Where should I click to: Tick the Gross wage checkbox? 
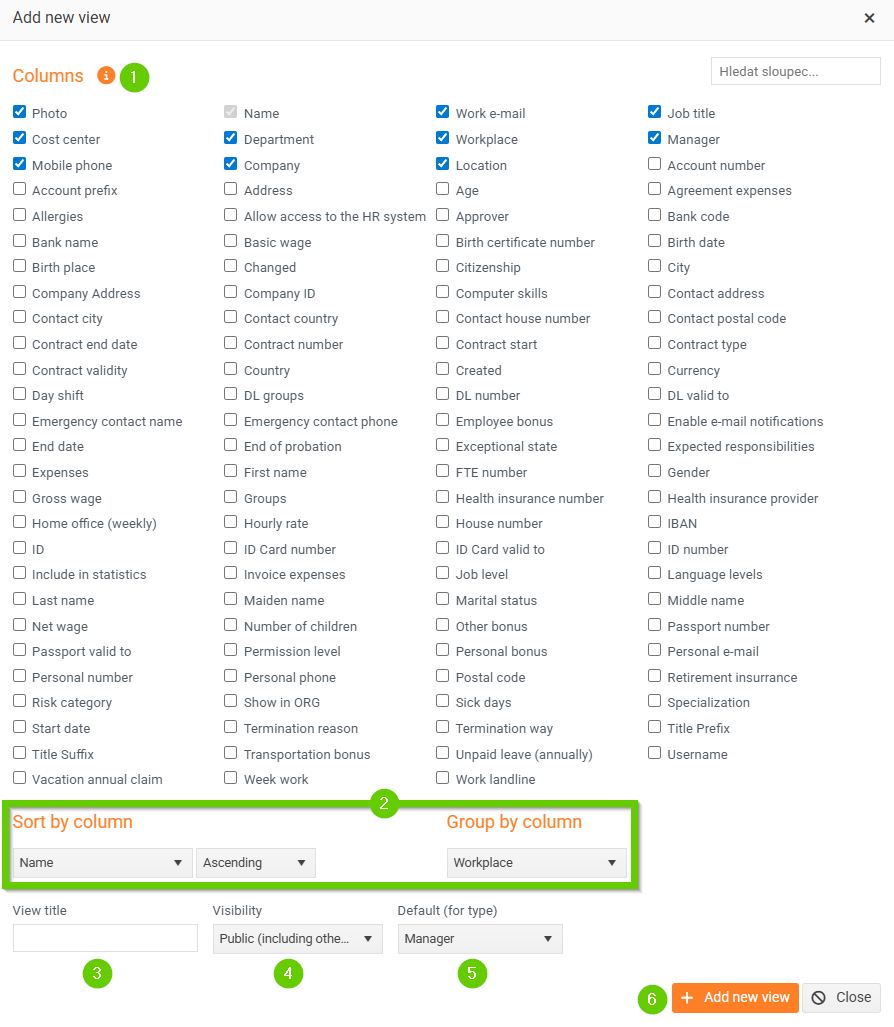[20, 497]
